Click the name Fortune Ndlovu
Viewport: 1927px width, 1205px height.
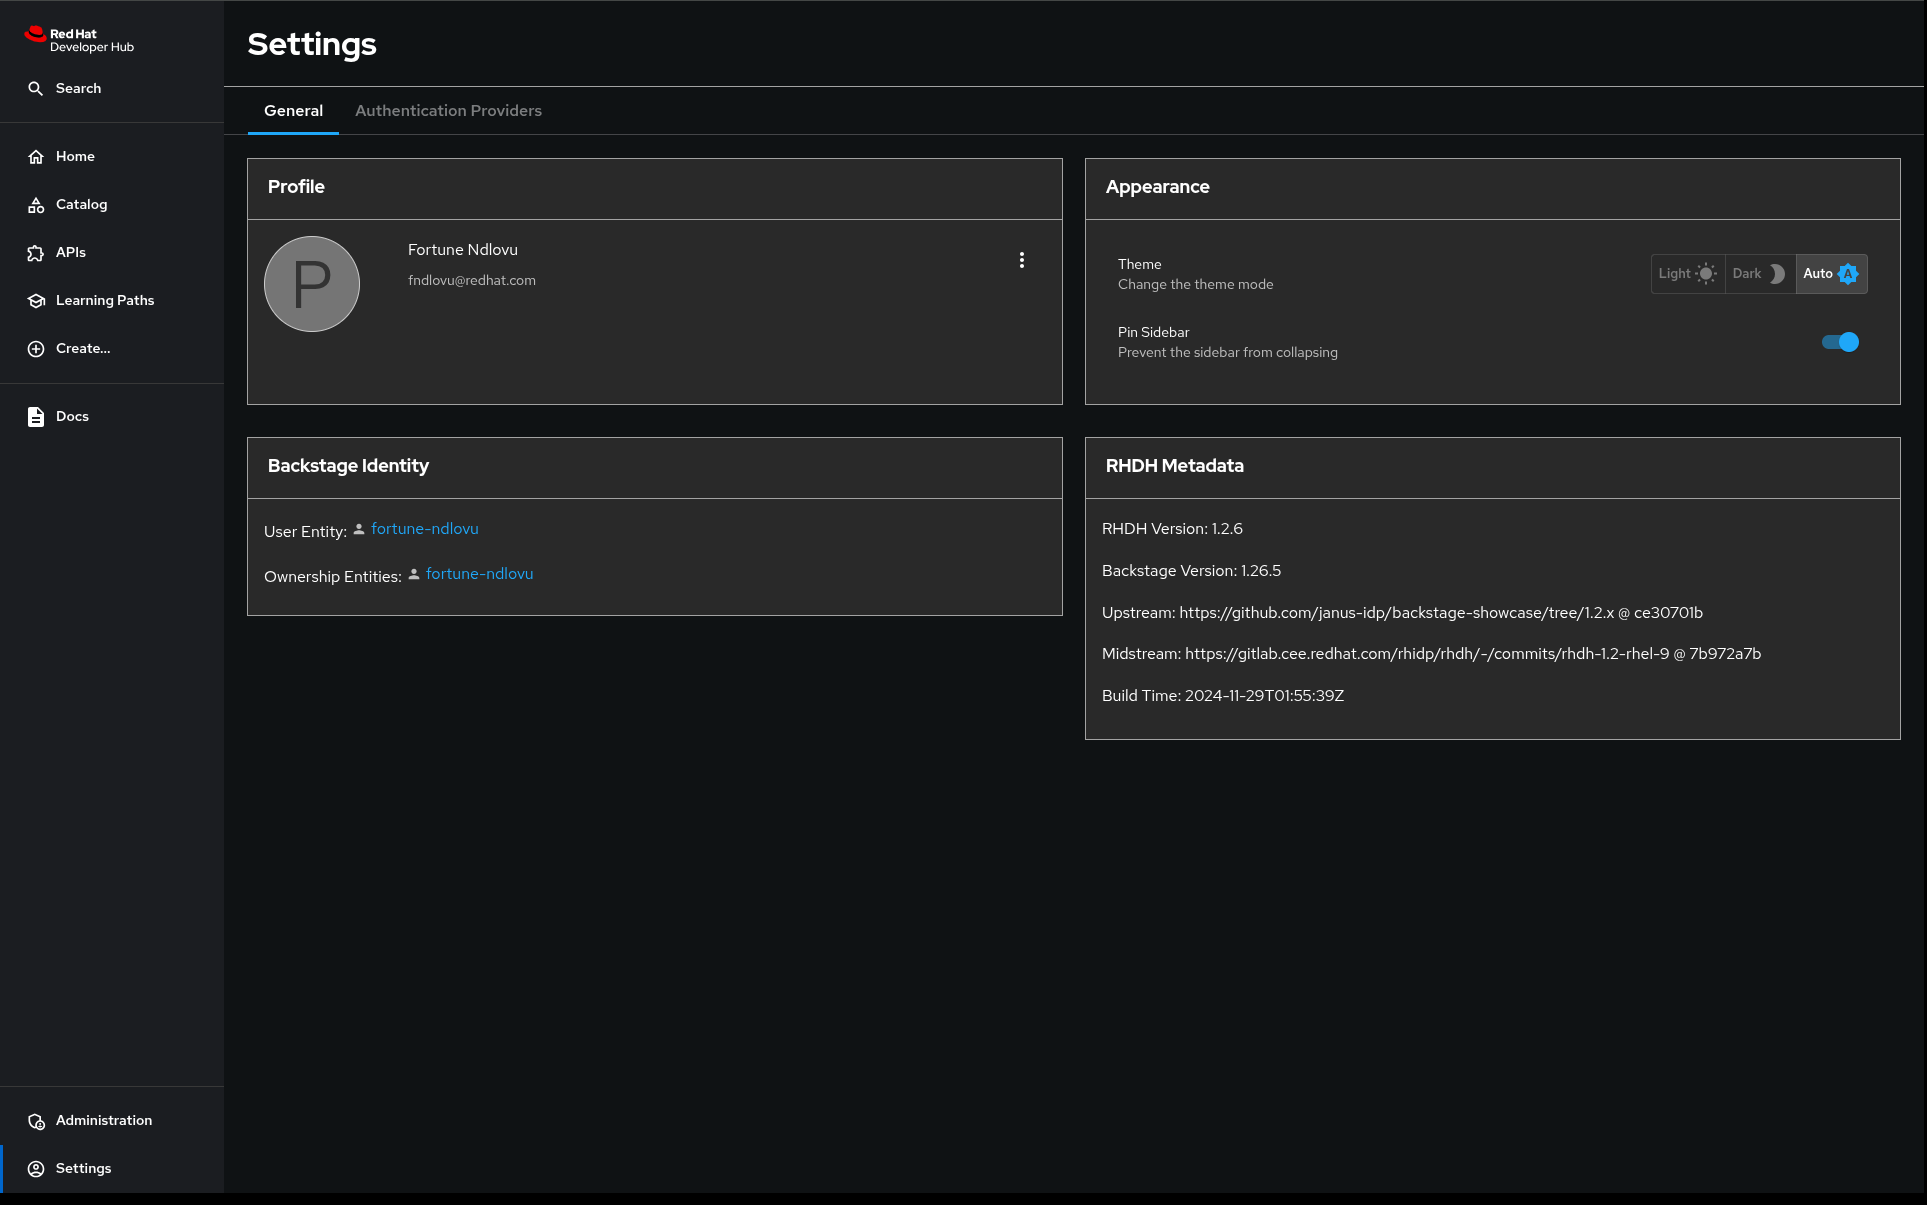[x=463, y=250]
